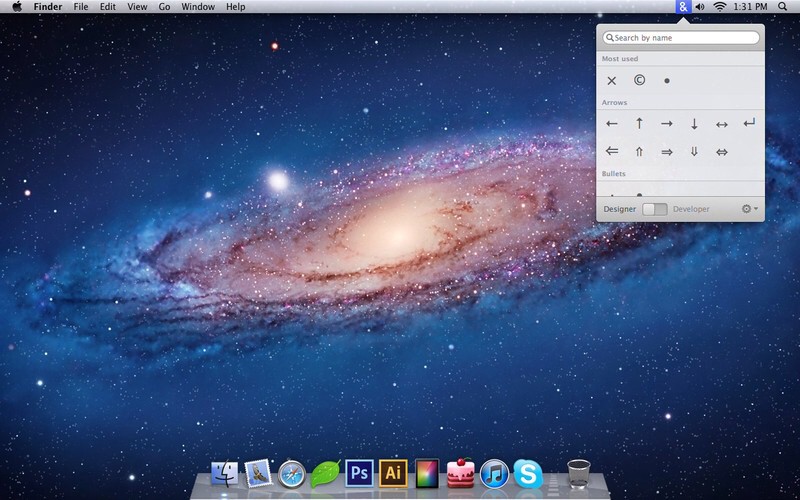The width and height of the screenshot is (800, 500).
Task: Toggle the Designer/Developer switch
Action: 655,209
